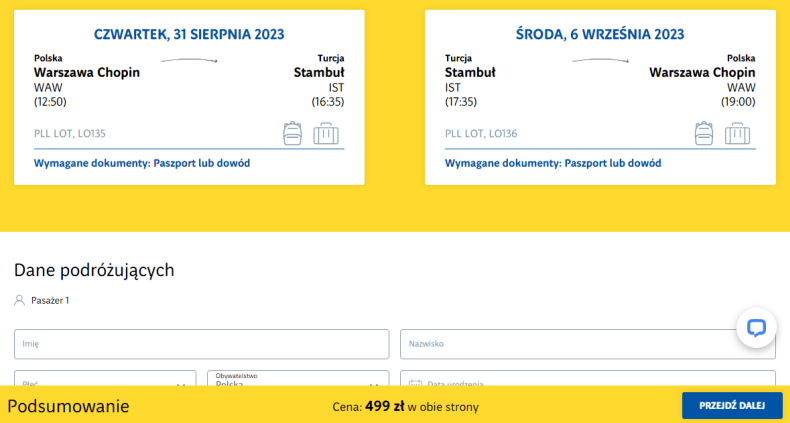Click the arrow on the Stambuł–Warszawa route
This screenshot has height=423, width=790.
tap(600, 61)
